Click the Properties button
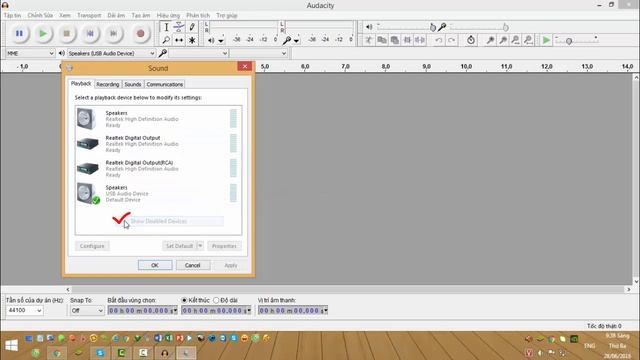 (x=224, y=246)
